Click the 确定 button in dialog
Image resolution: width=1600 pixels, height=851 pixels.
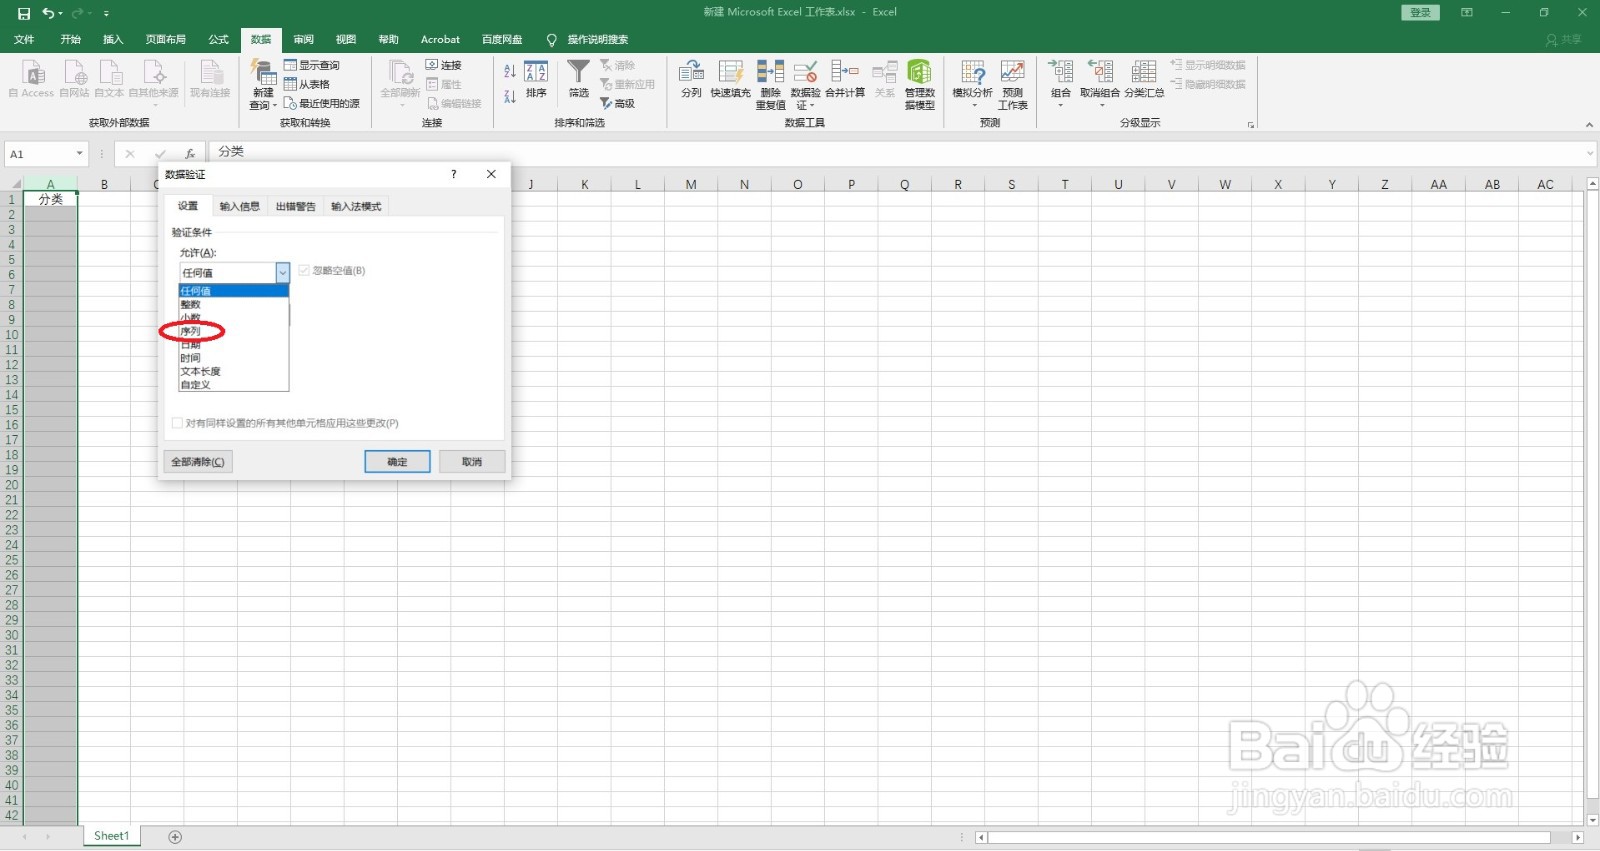pyautogui.click(x=397, y=462)
